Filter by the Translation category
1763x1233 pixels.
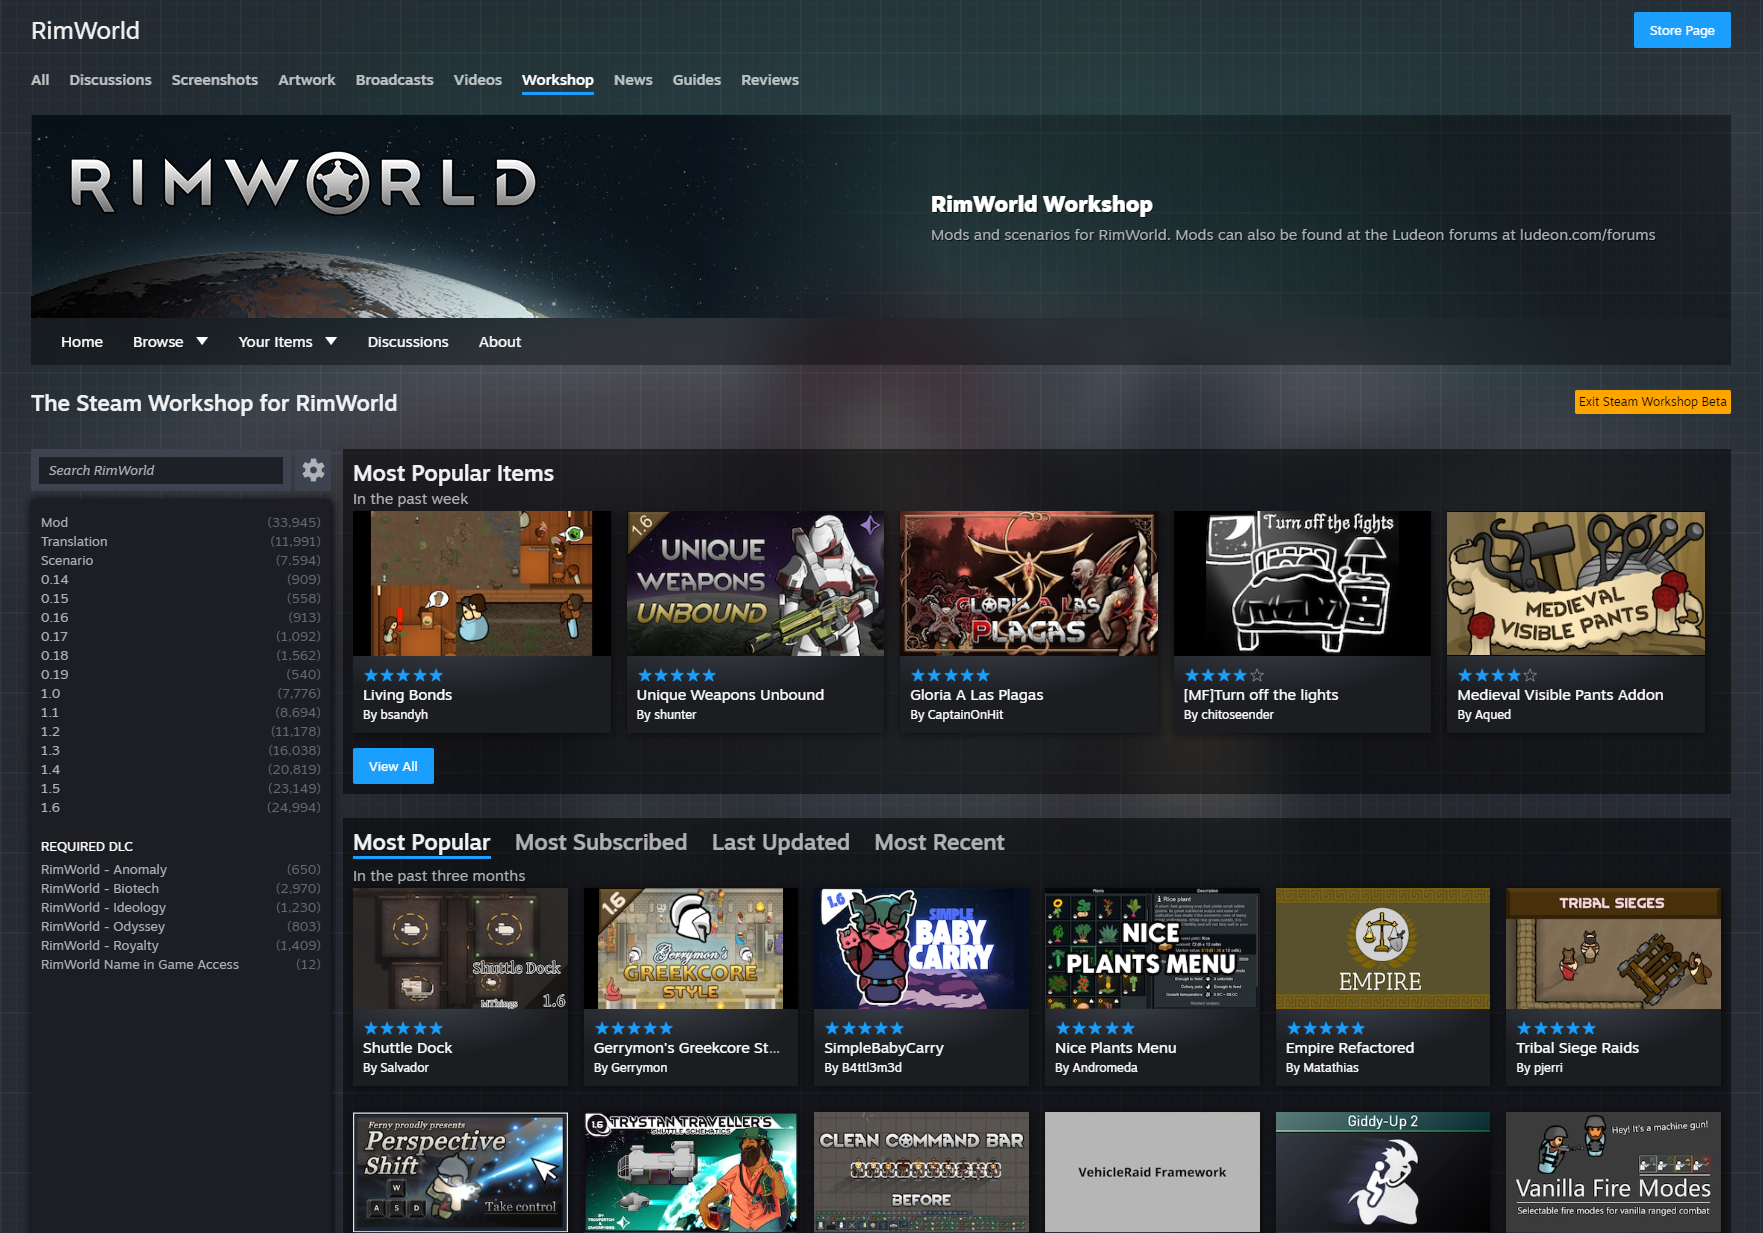coord(181,542)
